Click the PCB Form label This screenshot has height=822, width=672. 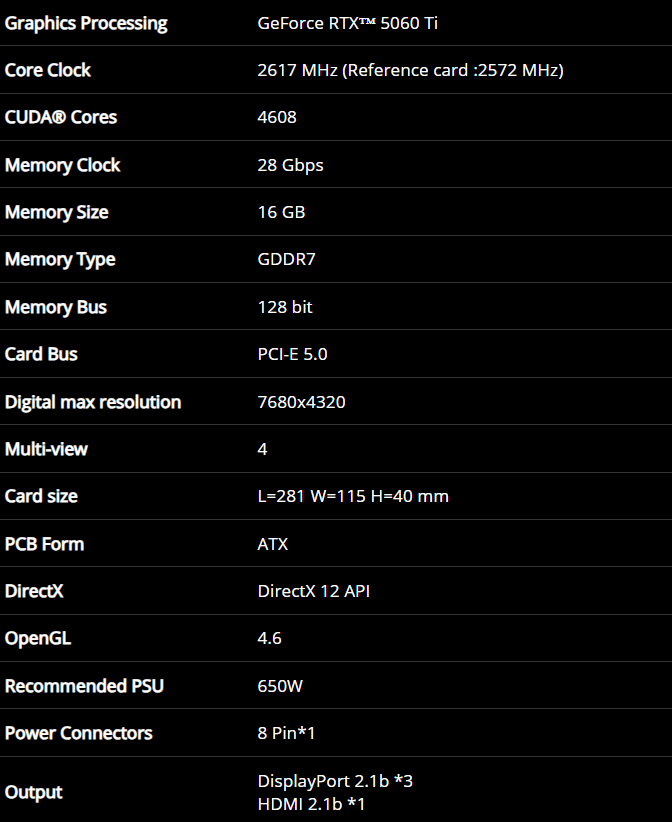44,544
